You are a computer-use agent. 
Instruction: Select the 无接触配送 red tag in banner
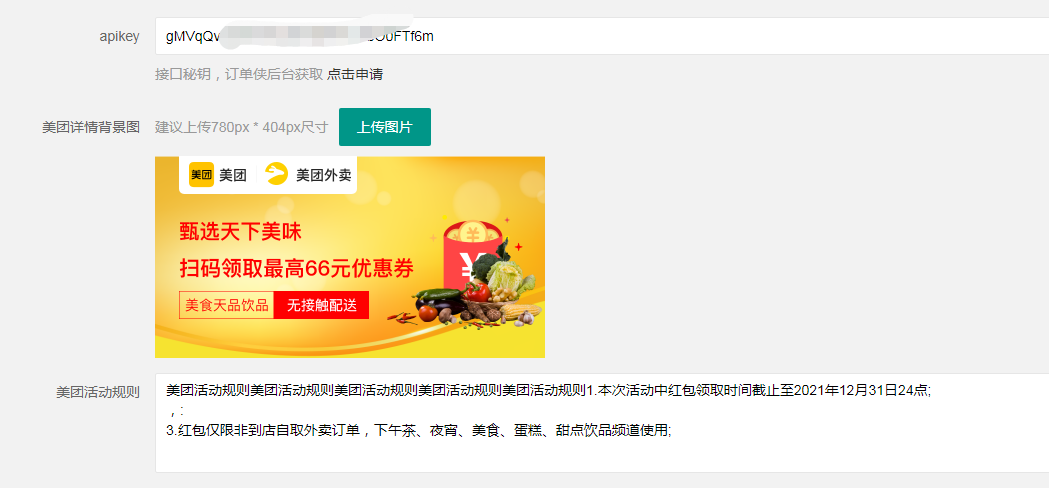click(321, 305)
